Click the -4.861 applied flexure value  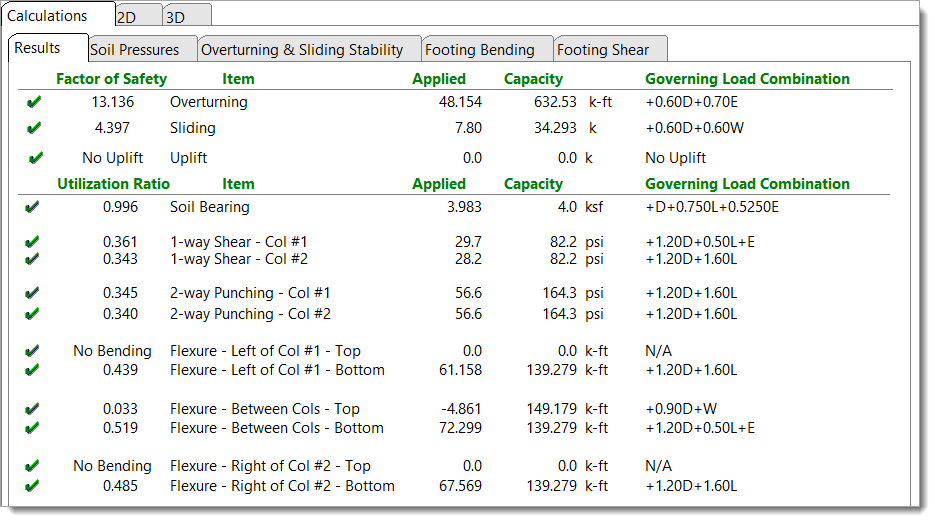point(461,409)
